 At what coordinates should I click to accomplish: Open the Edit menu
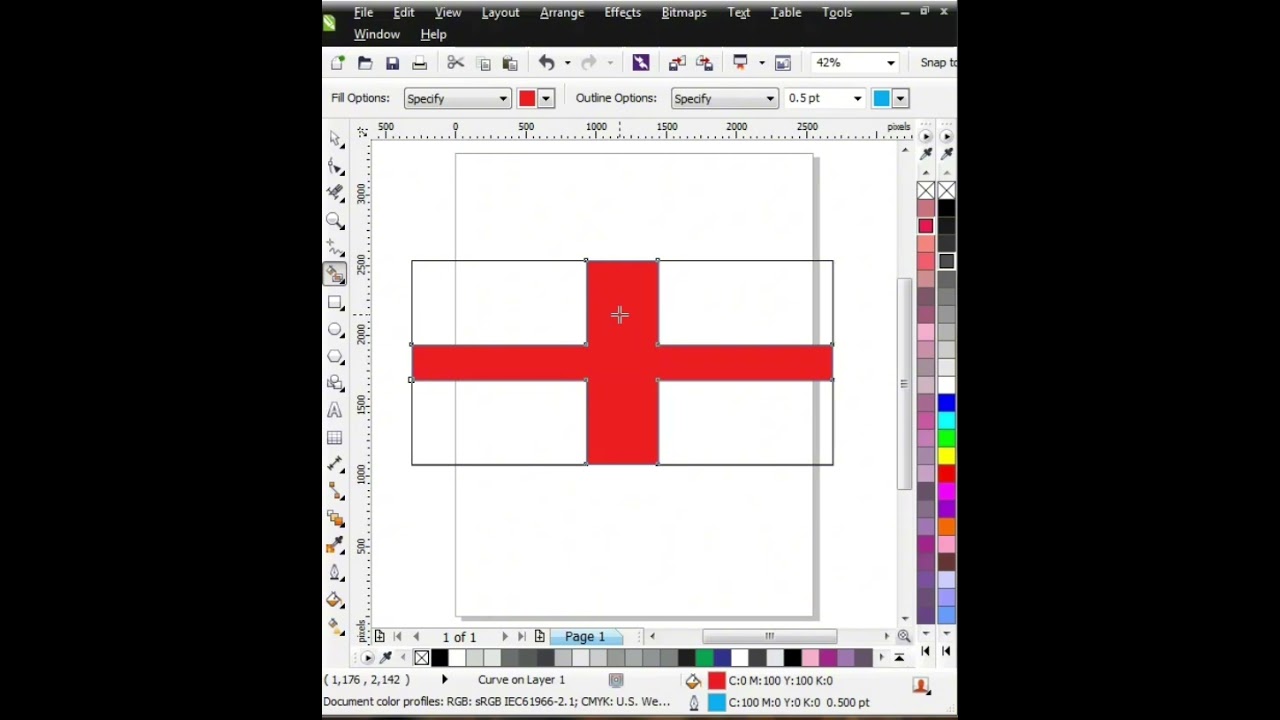pyautogui.click(x=404, y=12)
